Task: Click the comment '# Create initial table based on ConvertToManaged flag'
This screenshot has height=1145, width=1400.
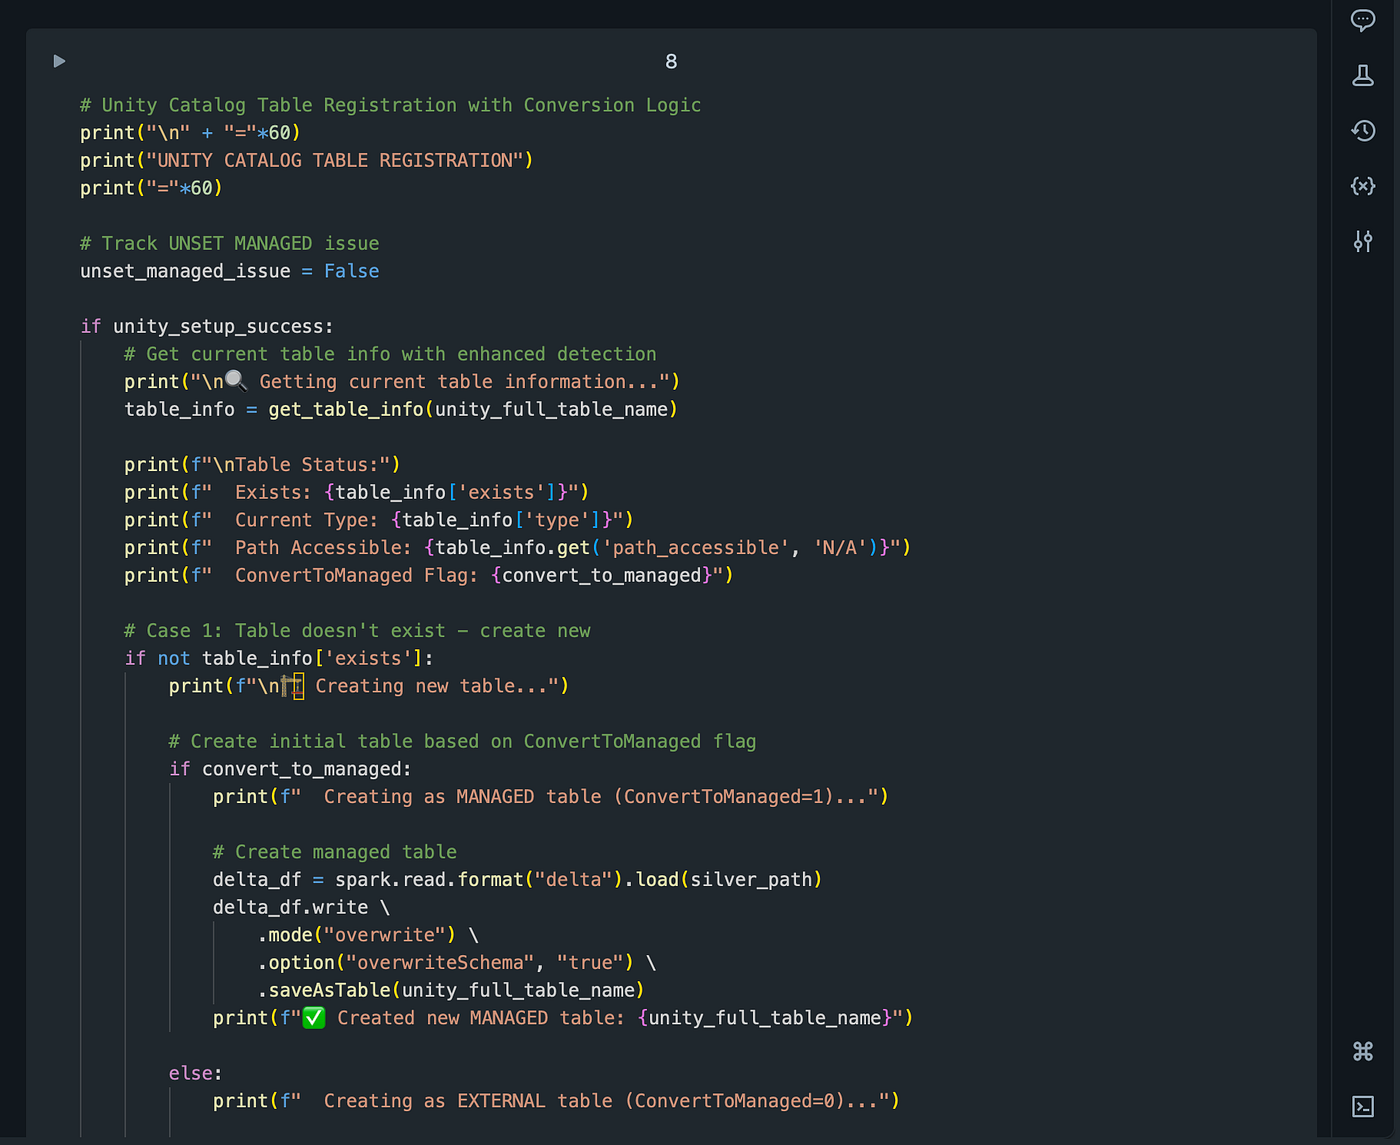Action: point(463,741)
